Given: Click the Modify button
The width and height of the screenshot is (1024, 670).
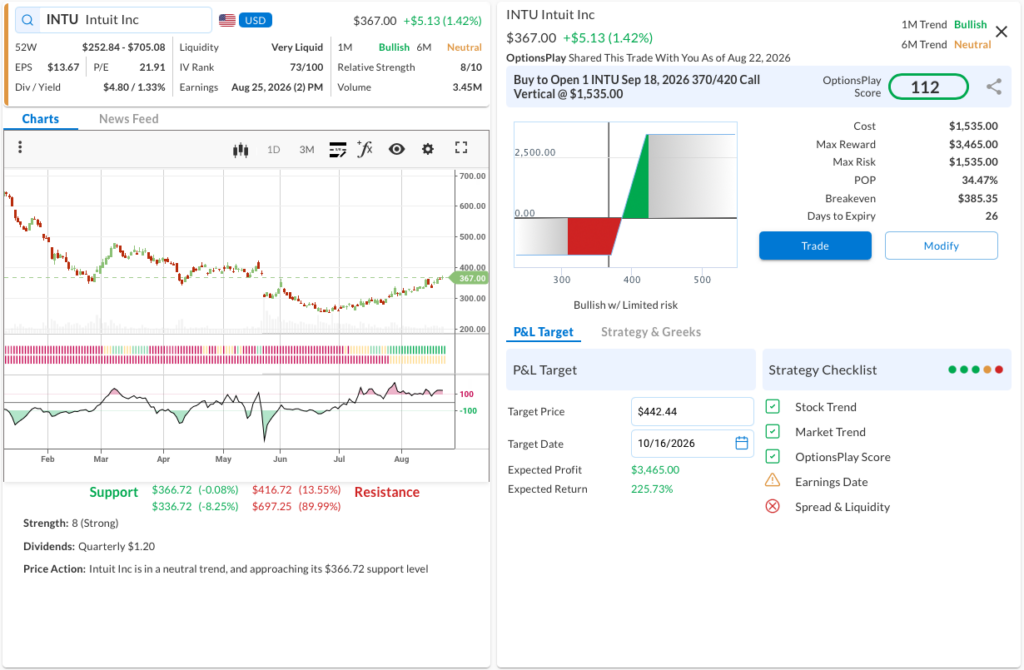Looking at the screenshot, I should [x=941, y=246].
